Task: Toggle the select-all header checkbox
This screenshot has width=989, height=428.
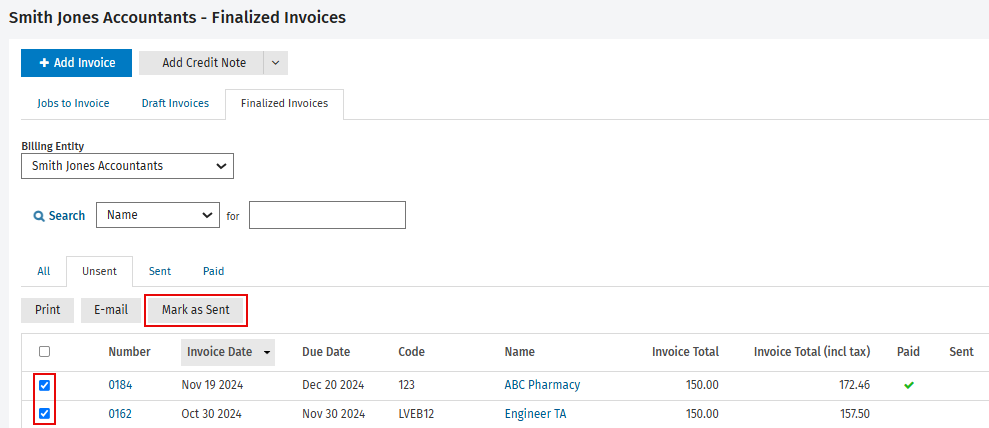Action: pos(45,352)
